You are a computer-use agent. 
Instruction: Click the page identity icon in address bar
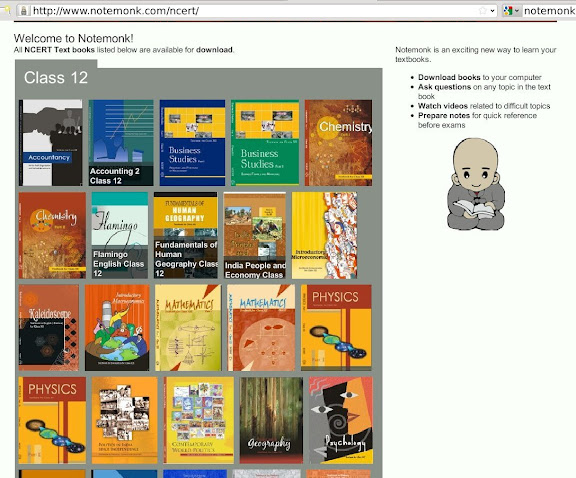24,11
